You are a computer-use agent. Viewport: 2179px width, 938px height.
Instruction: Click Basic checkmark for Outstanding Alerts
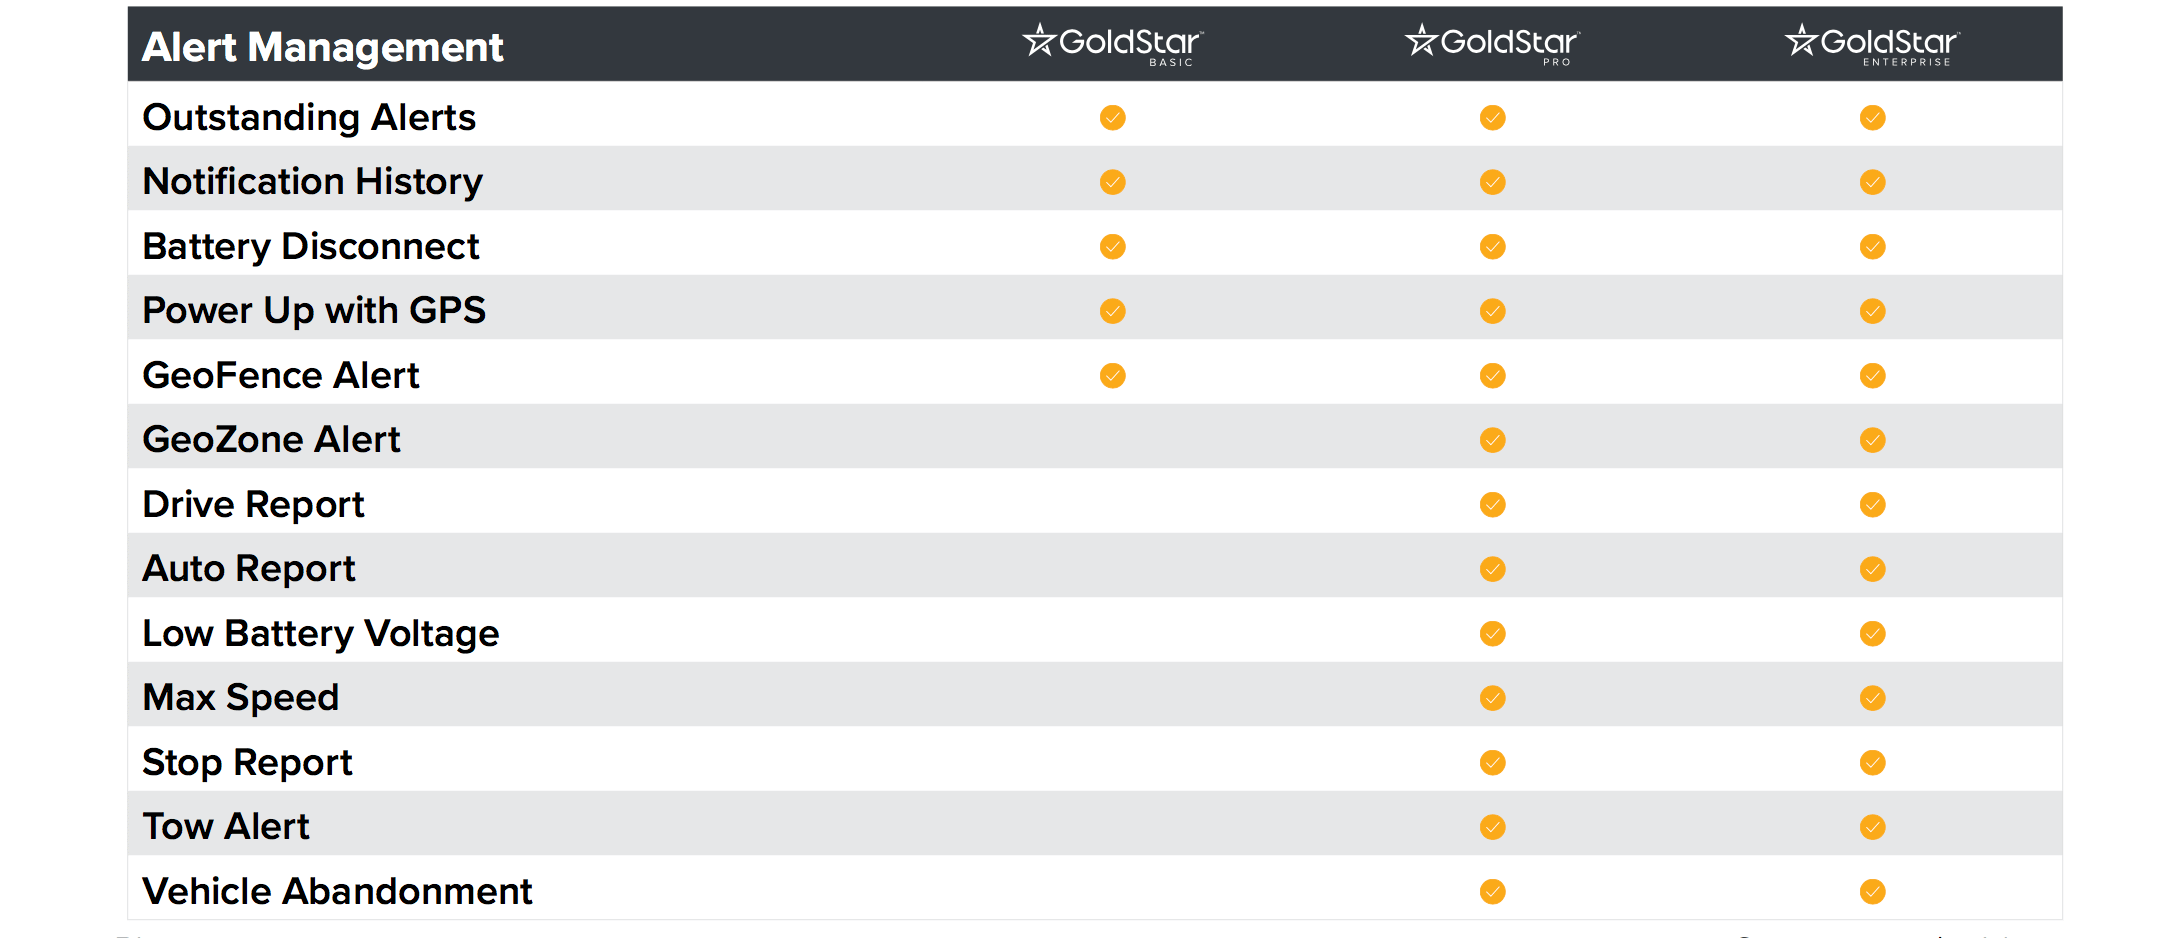click(1113, 118)
